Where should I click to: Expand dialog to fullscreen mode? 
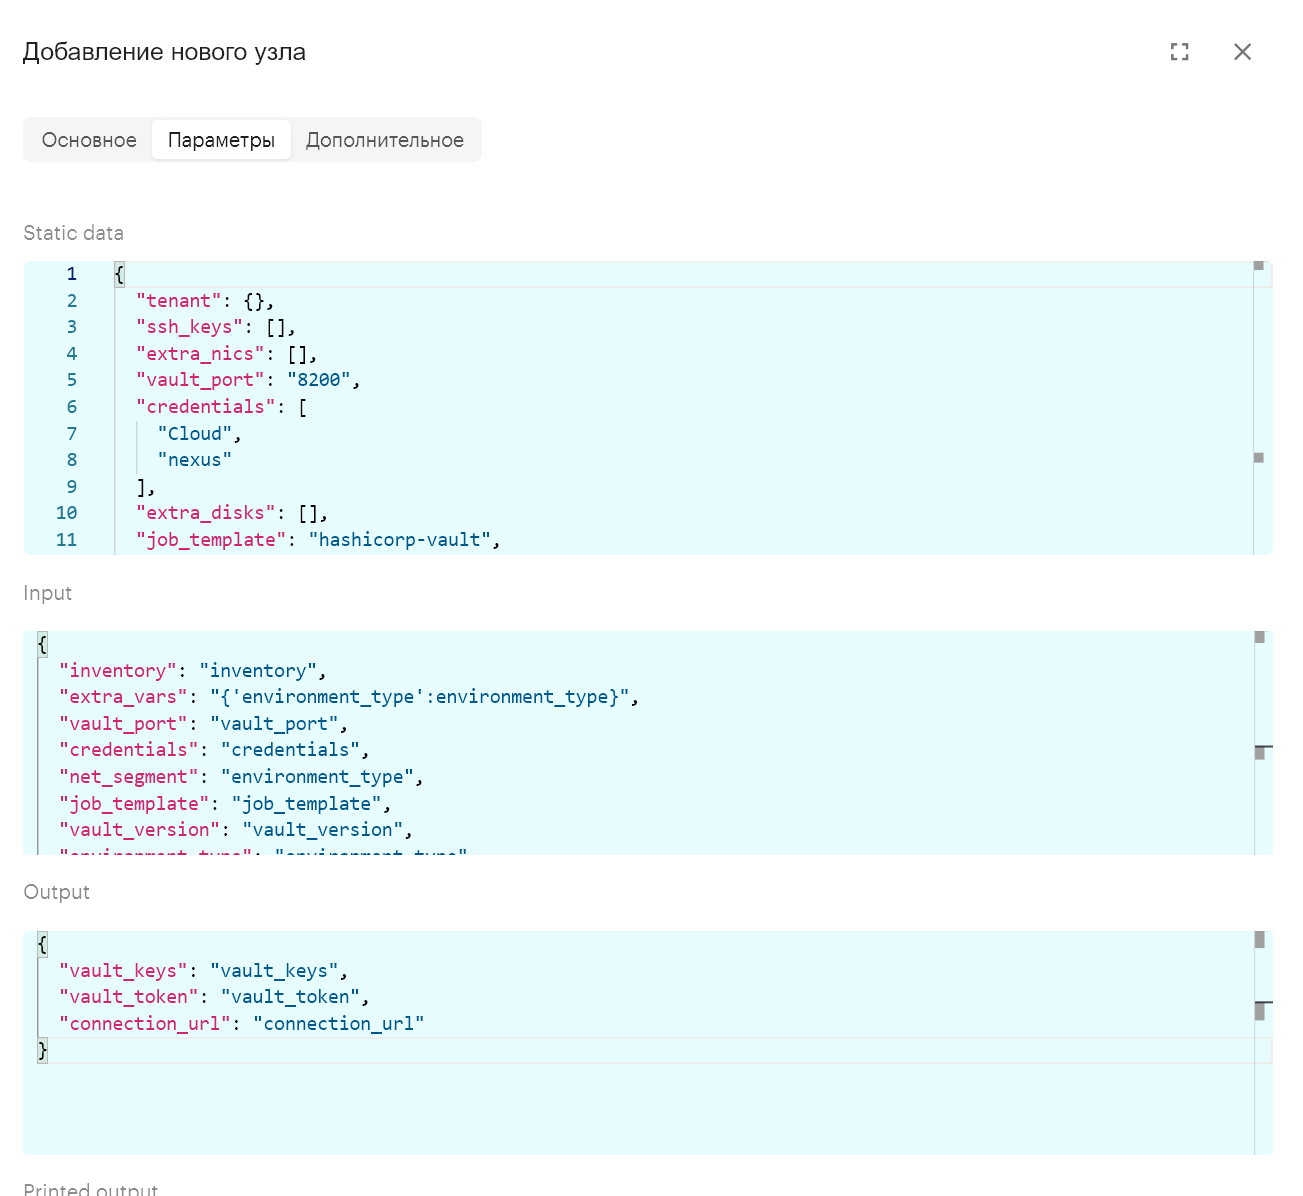click(x=1180, y=52)
